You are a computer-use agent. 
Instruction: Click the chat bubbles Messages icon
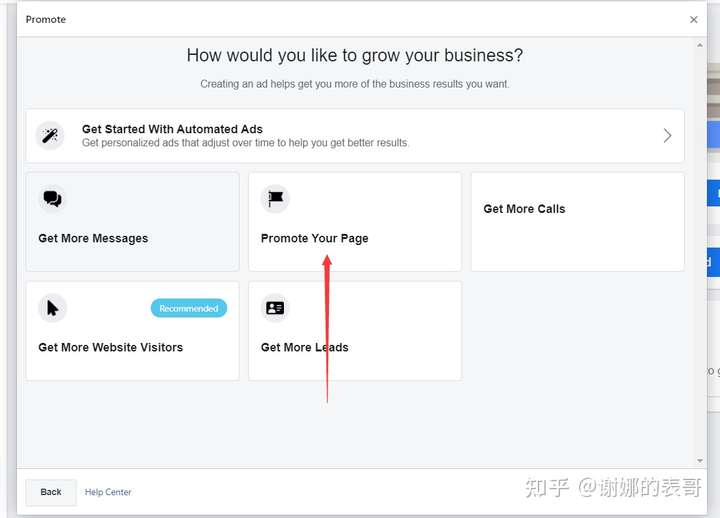(x=52, y=199)
